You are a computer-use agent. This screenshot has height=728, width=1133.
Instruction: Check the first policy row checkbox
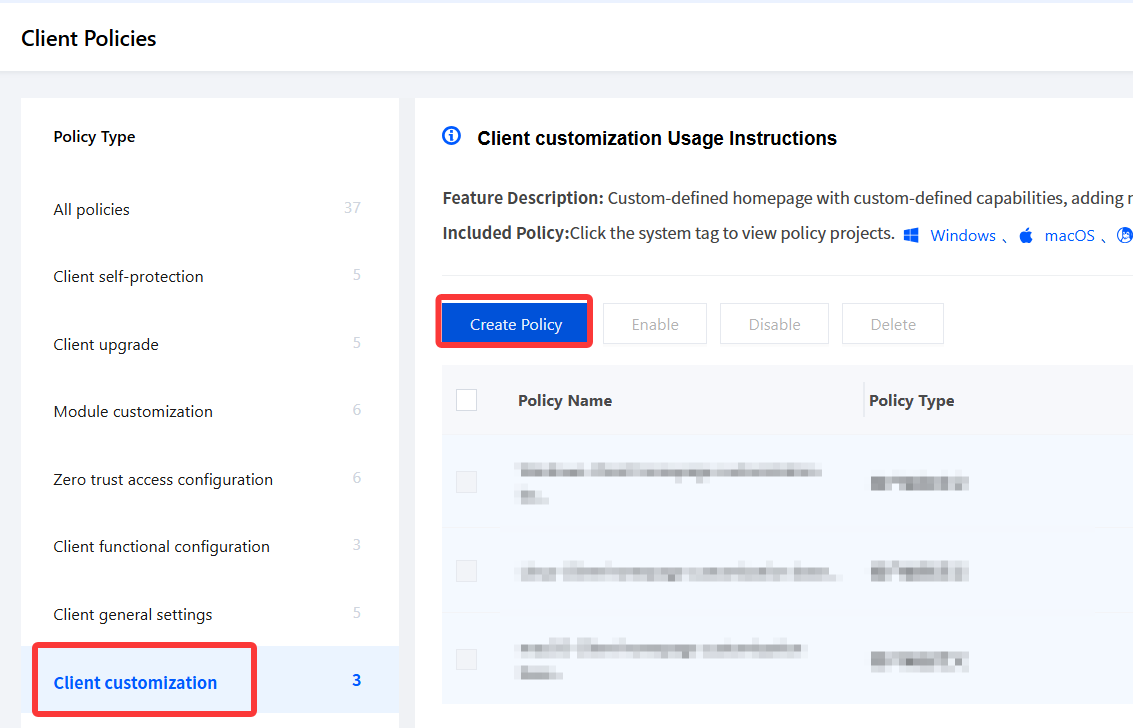[467, 482]
